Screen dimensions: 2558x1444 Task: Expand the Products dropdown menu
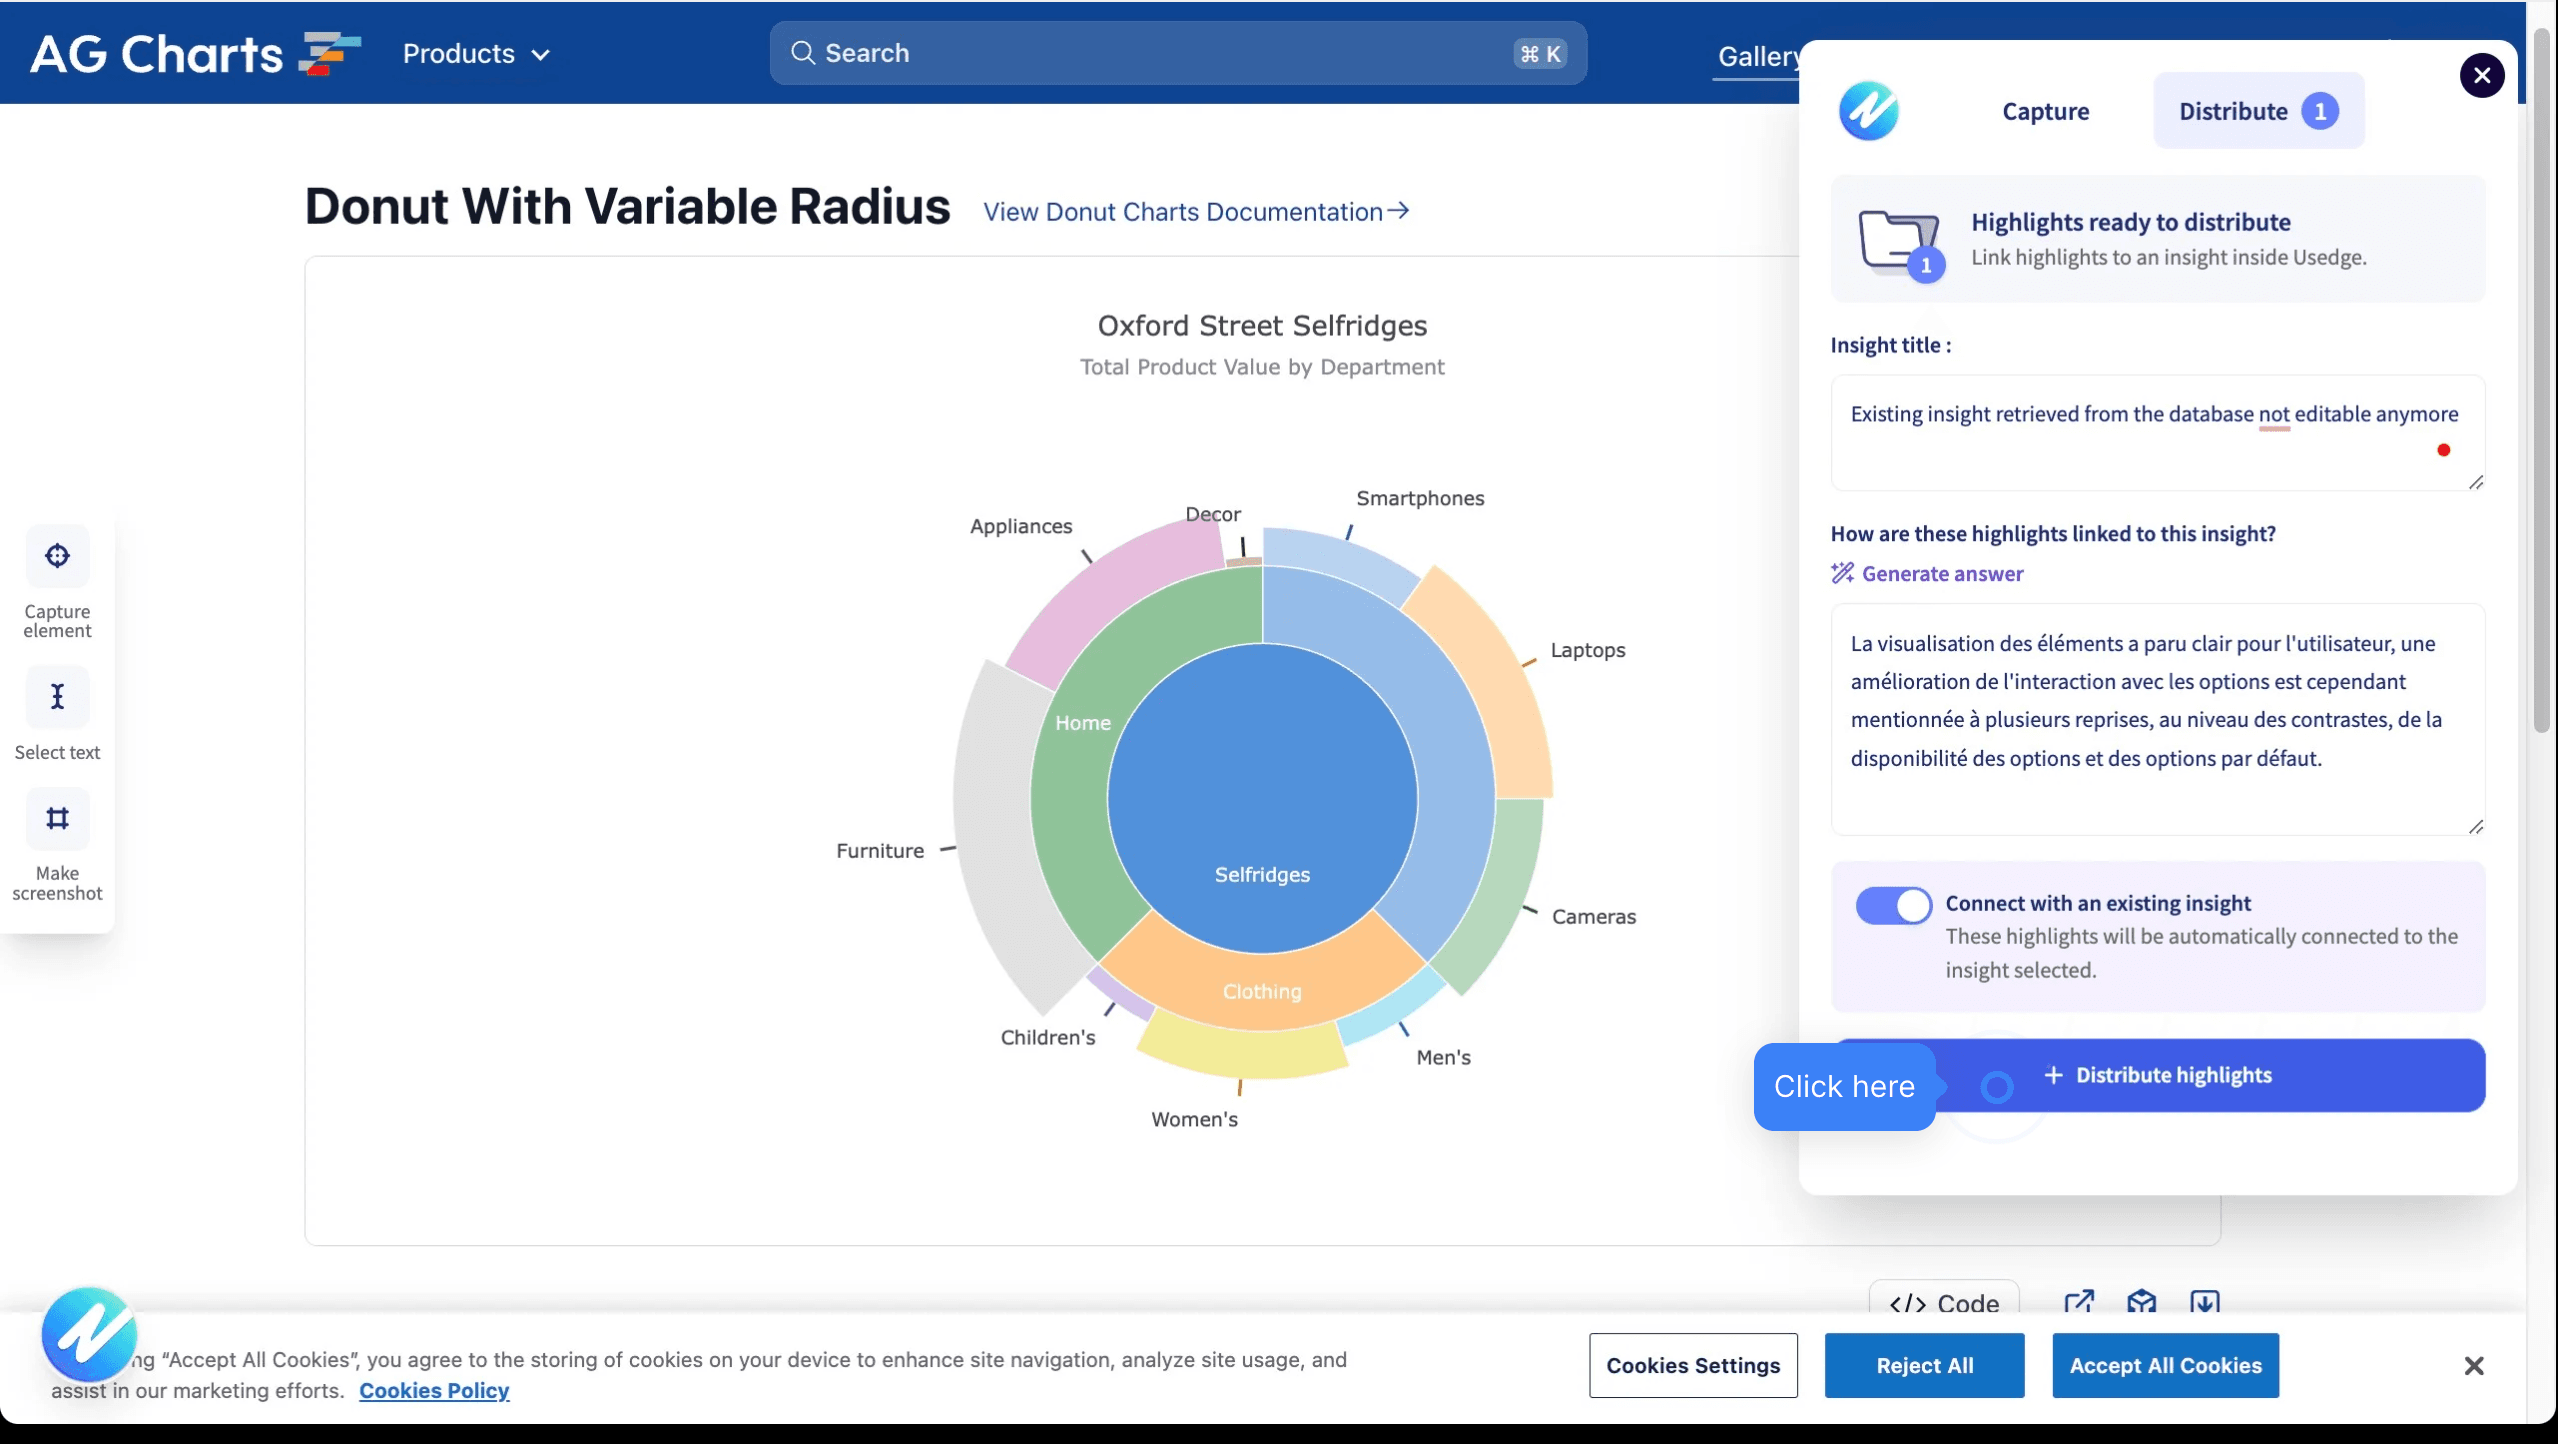click(x=476, y=54)
